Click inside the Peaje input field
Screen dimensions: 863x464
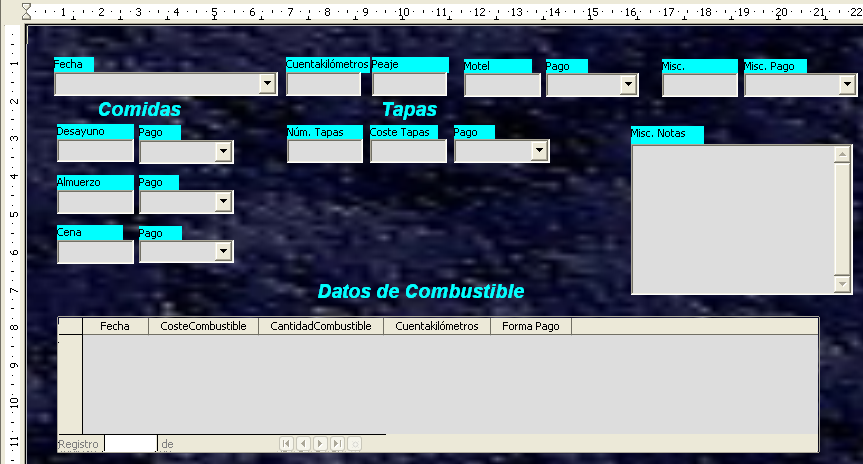pos(409,85)
